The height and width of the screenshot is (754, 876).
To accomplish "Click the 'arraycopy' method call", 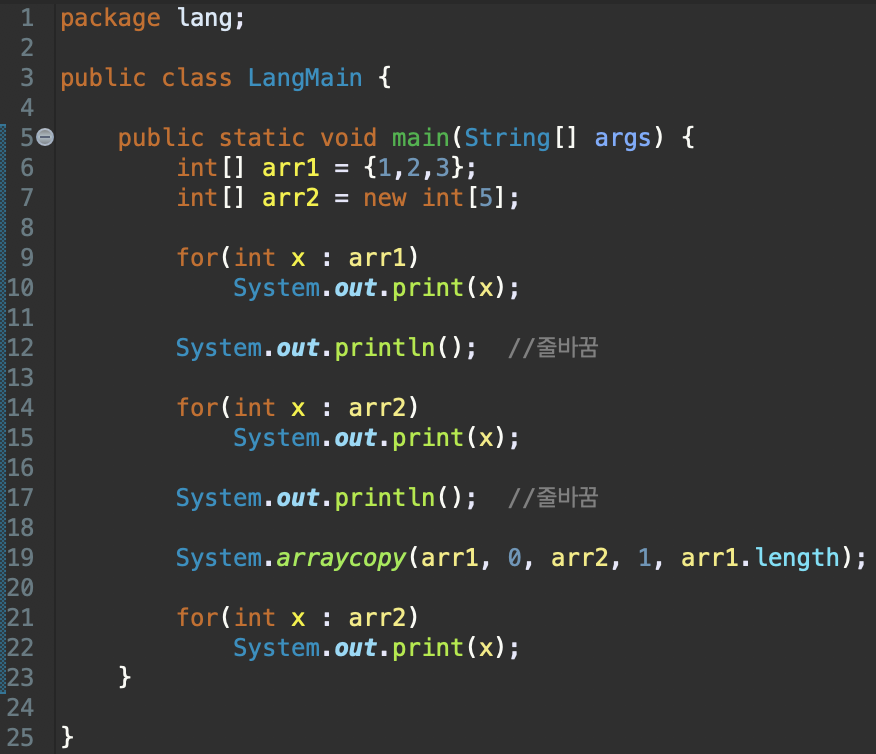I will [341, 558].
